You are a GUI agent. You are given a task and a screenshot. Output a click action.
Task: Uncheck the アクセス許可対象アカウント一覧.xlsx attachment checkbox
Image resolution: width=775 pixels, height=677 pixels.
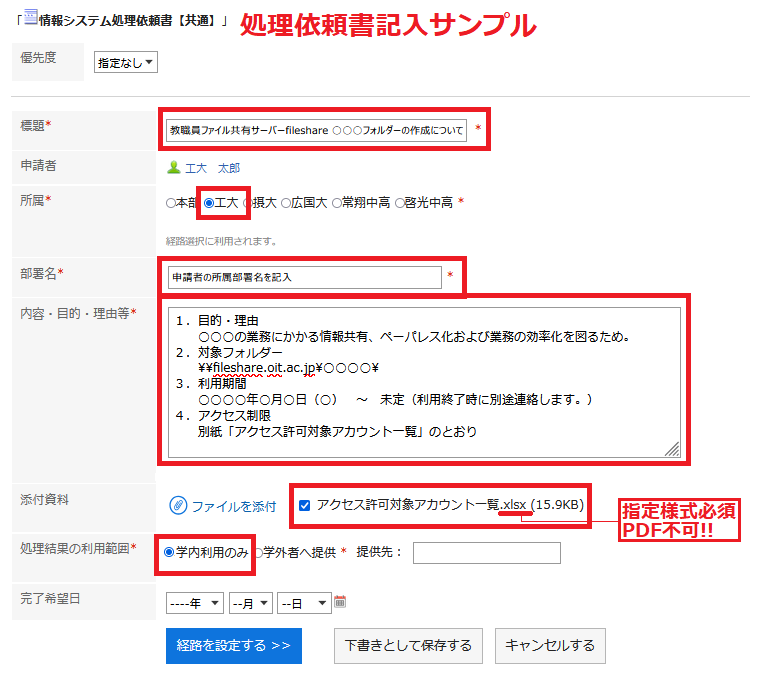[304, 505]
